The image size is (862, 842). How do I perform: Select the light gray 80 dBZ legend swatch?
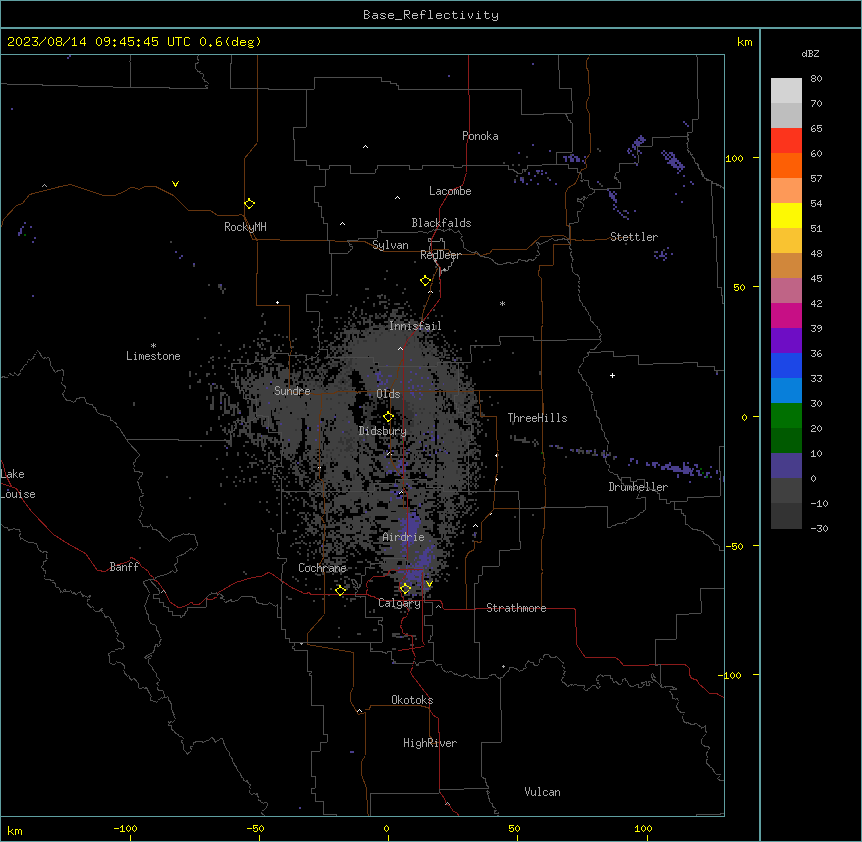[x=786, y=90]
